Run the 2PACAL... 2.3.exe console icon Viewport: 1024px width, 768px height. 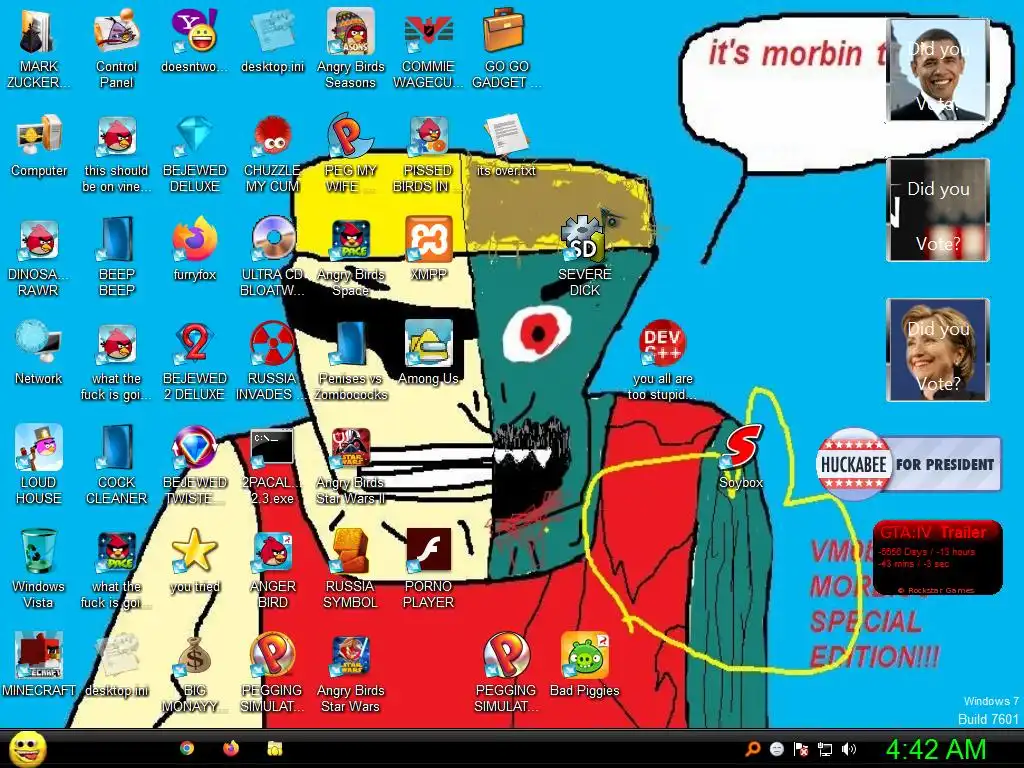click(x=272, y=465)
